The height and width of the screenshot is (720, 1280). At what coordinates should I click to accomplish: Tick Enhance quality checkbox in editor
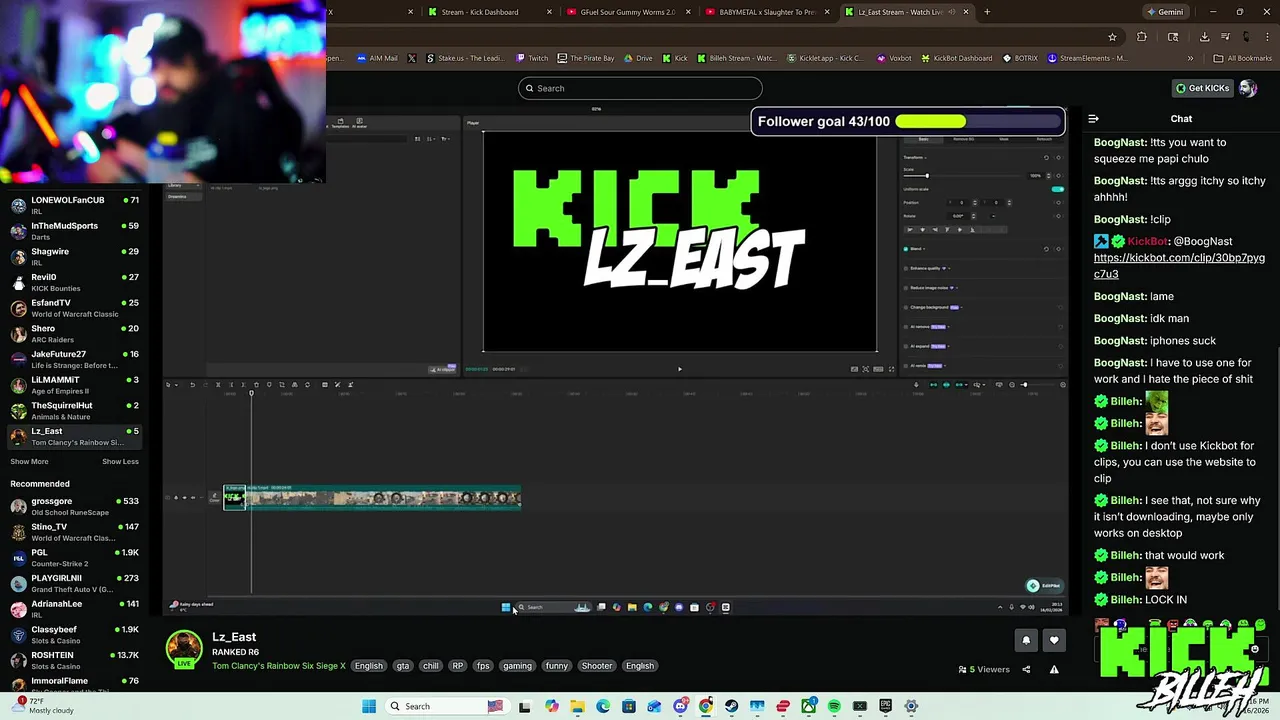pyautogui.click(x=906, y=268)
